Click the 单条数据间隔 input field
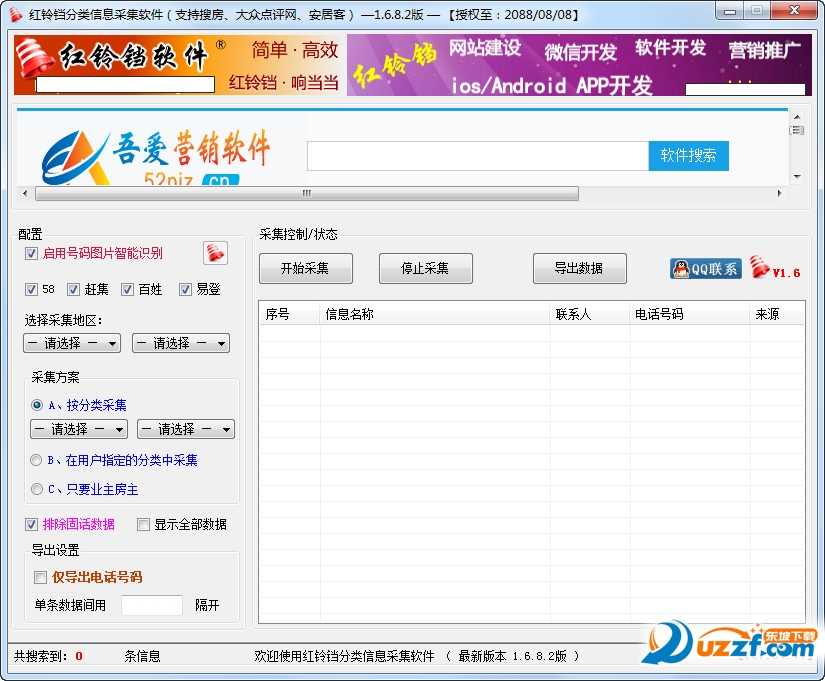This screenshot has width=825, height=681. (x=150, y=604)
